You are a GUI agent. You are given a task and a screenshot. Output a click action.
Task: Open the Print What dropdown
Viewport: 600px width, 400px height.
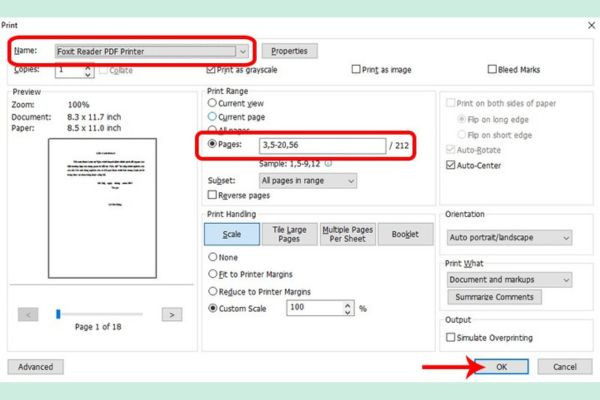[x=509, y=280]
